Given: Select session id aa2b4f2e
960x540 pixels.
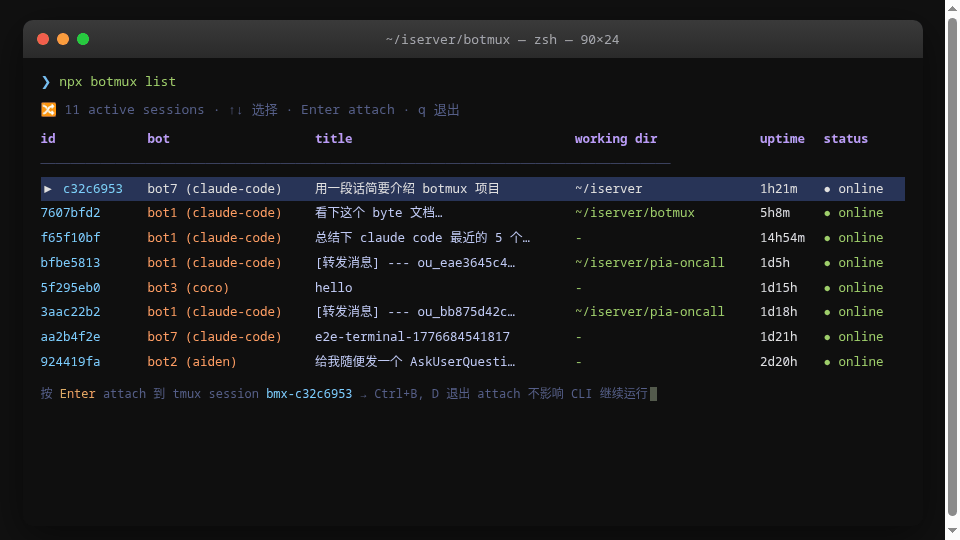Looking at the screenshot, I should coord(70,337).
